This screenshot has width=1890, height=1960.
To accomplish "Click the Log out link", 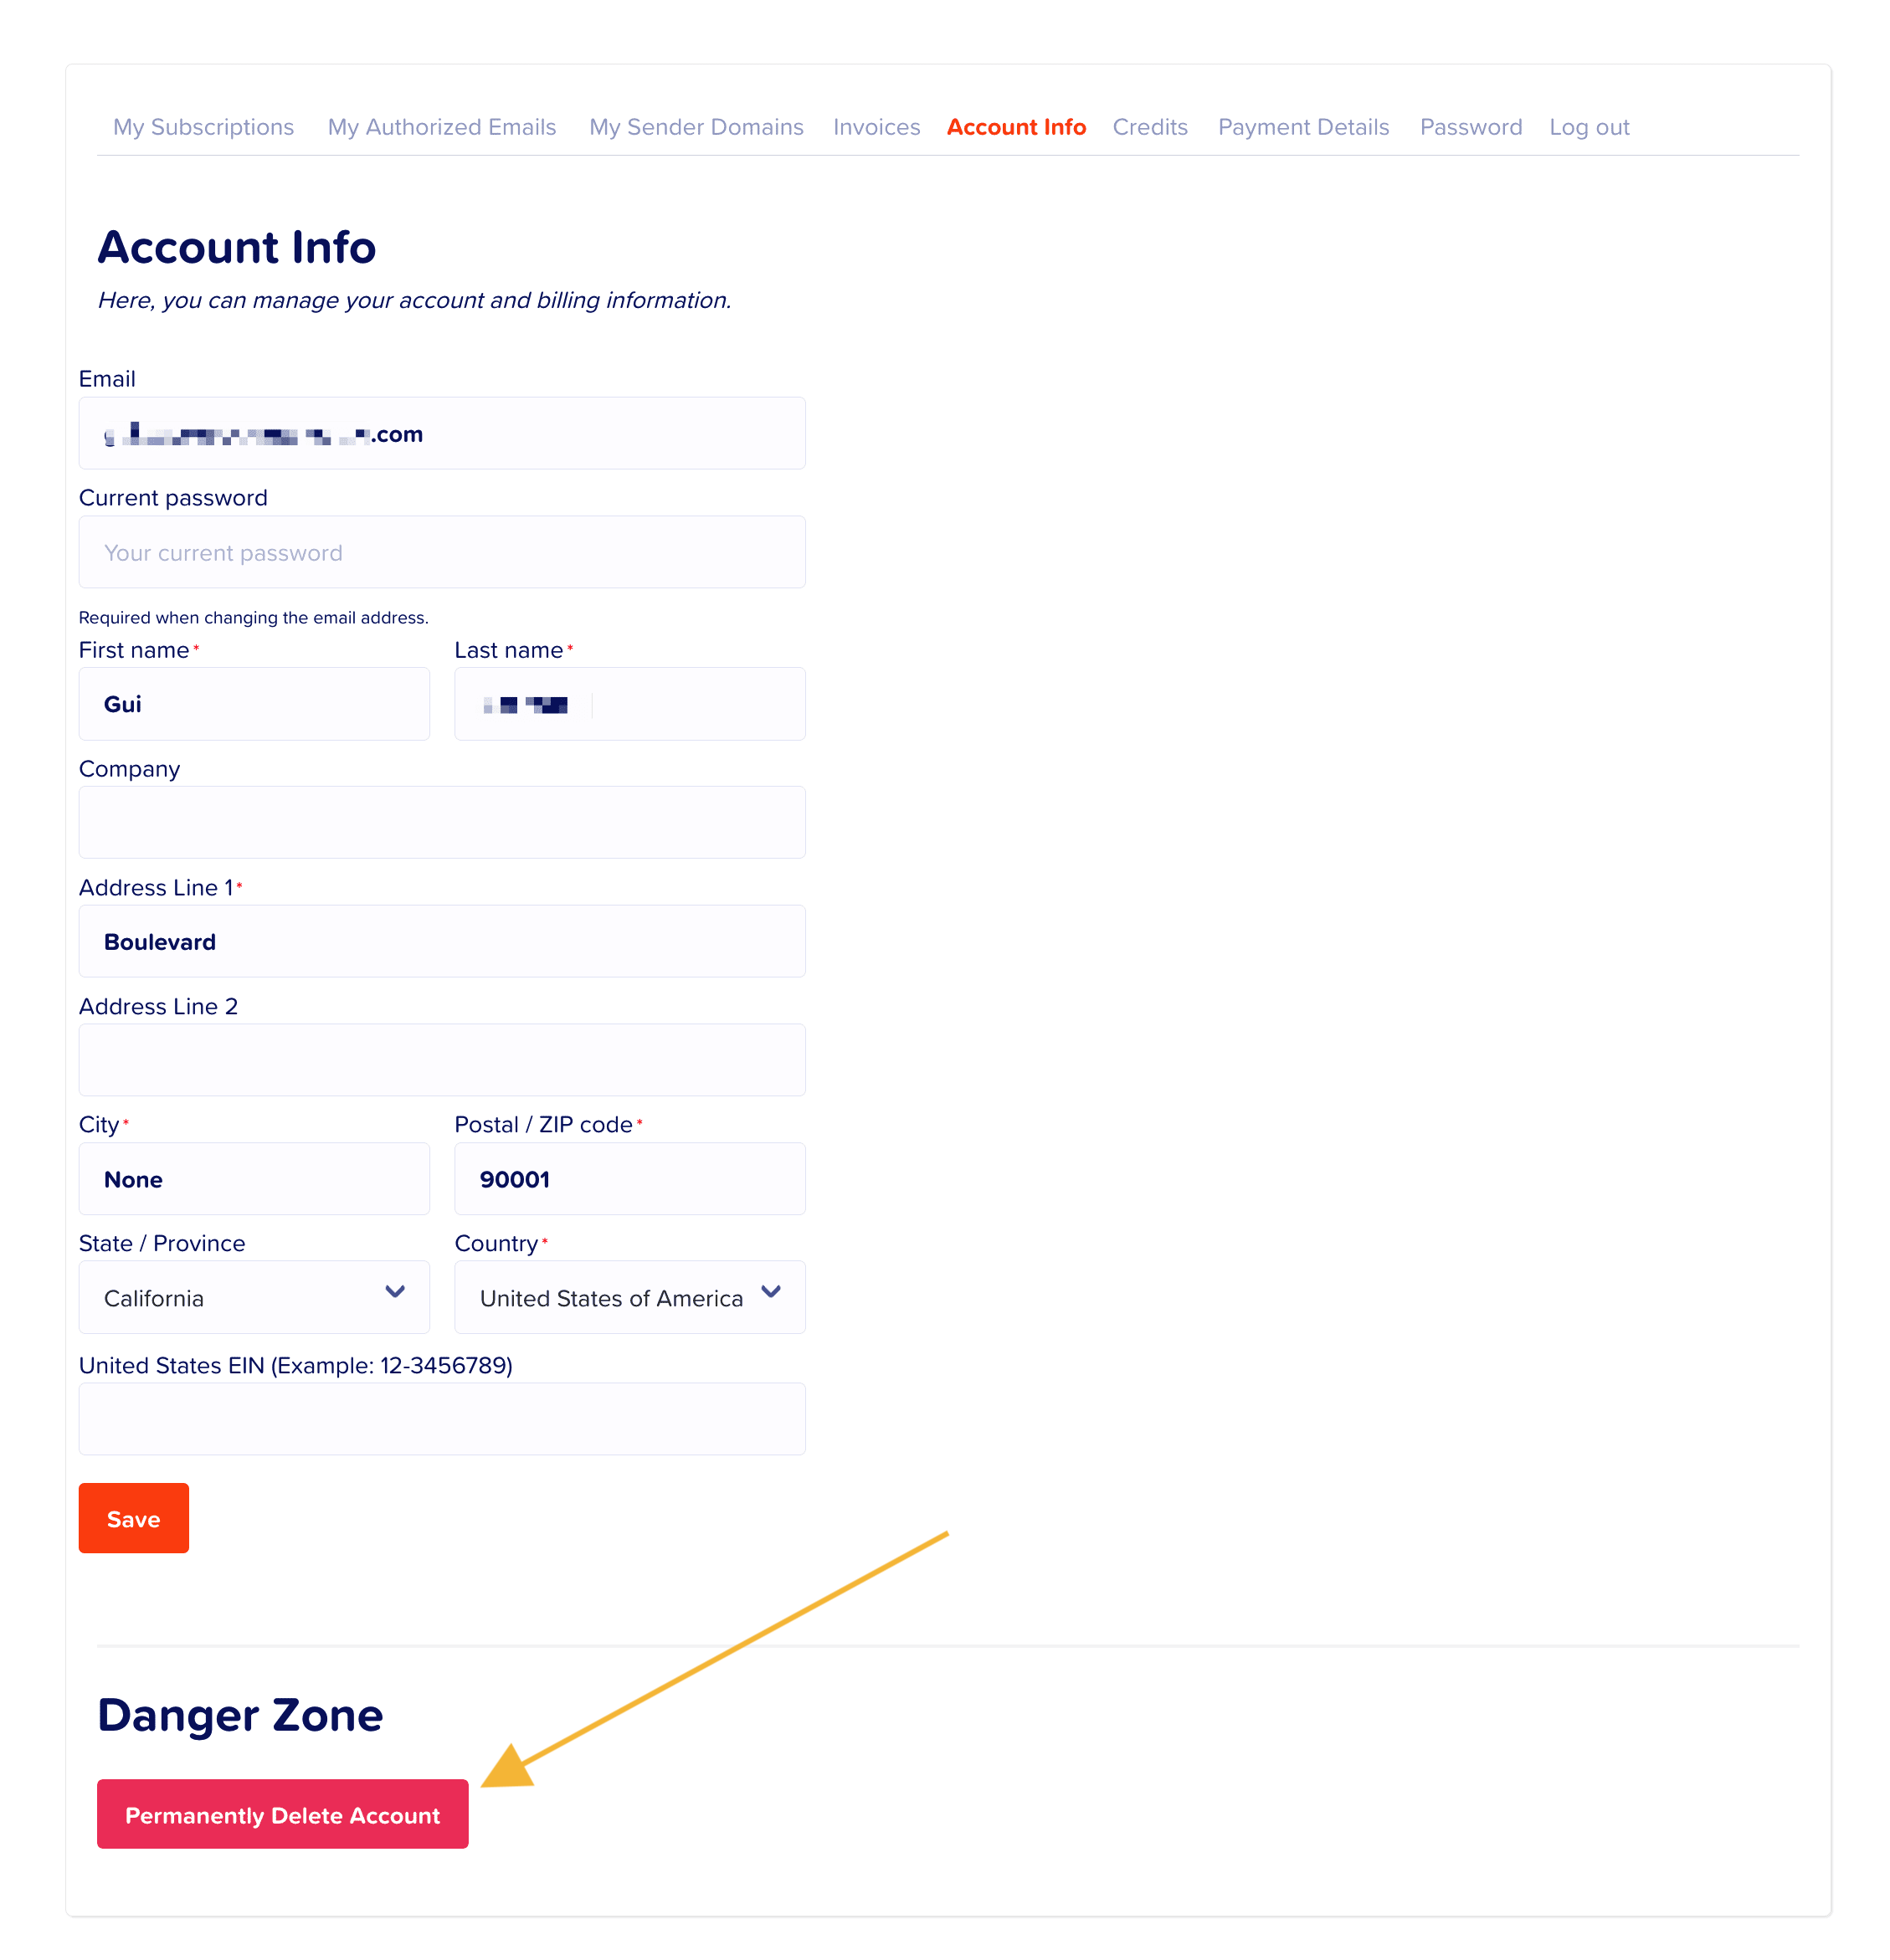I will coord(1589,127).
